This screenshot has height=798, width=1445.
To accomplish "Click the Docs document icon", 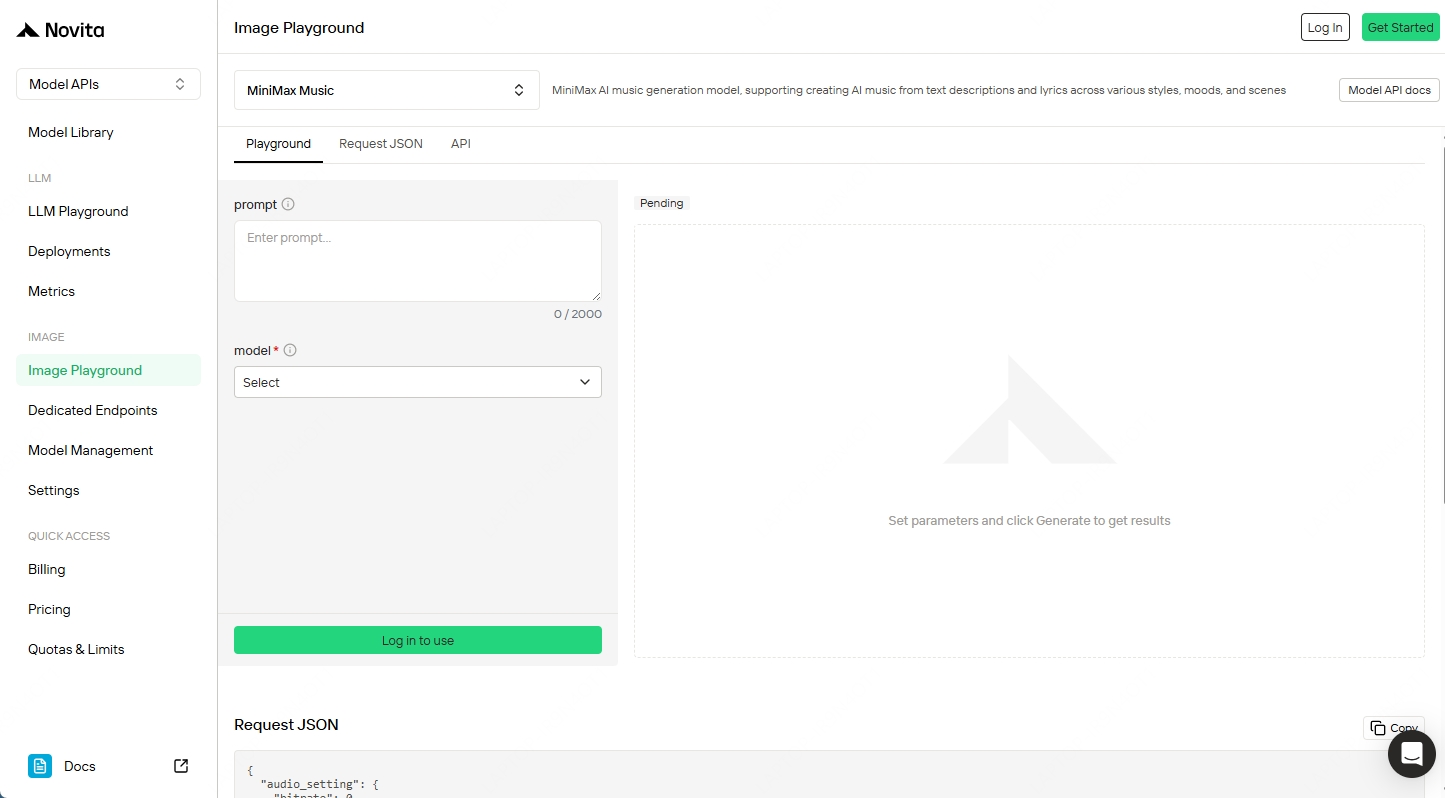I will point(40,766).
